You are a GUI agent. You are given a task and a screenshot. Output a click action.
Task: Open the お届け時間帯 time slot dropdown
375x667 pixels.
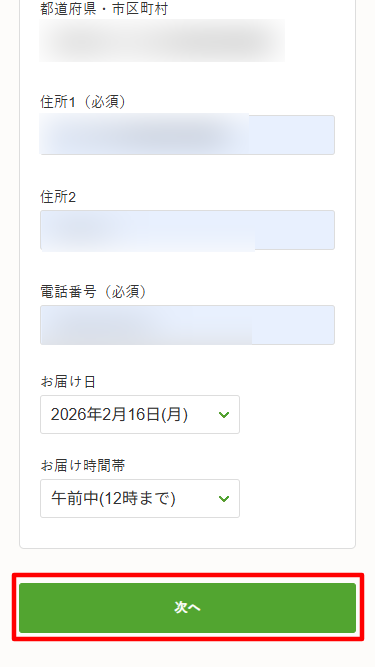(140, 499)
